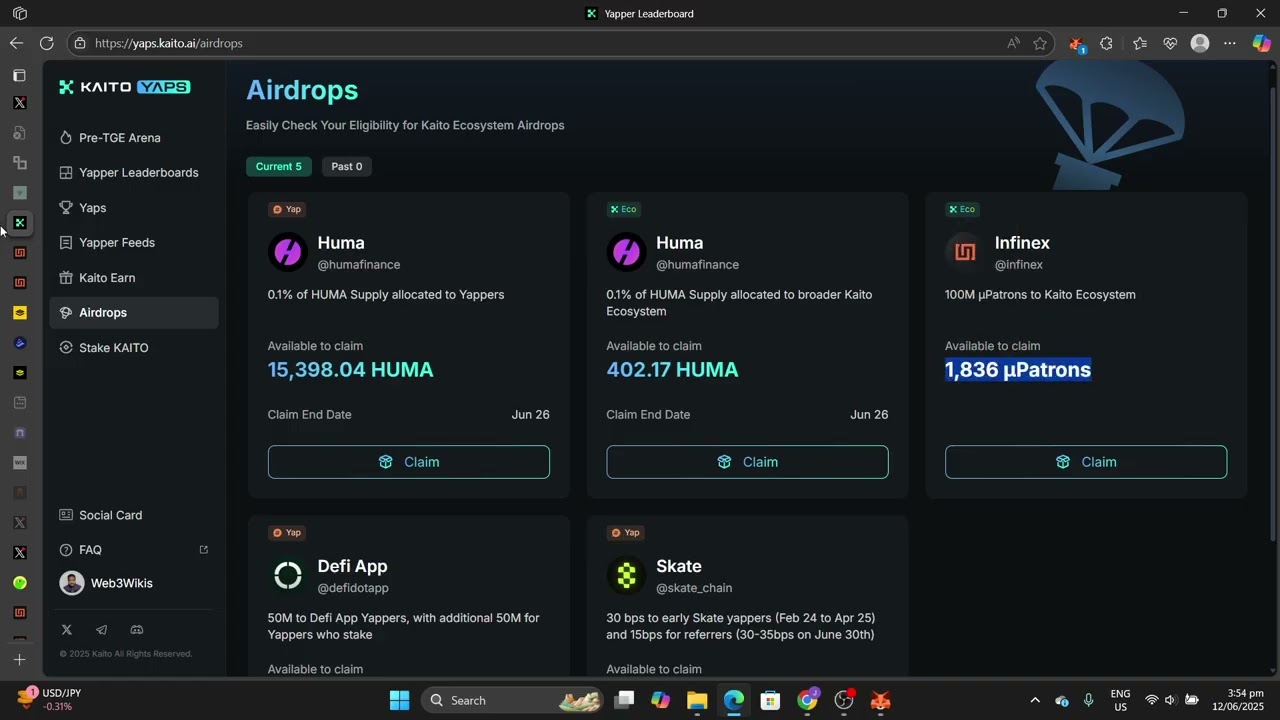Open the volume control in the tray
Image resolution: width=1280 pixels, height=720 pixels.
pos(1170,700)
